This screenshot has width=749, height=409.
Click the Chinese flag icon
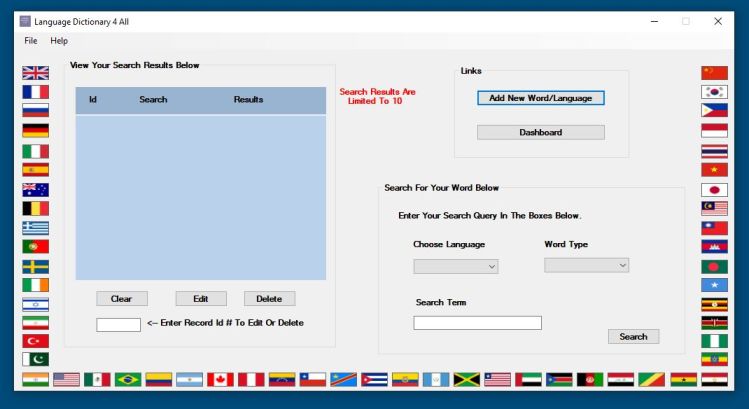point(714,73)
